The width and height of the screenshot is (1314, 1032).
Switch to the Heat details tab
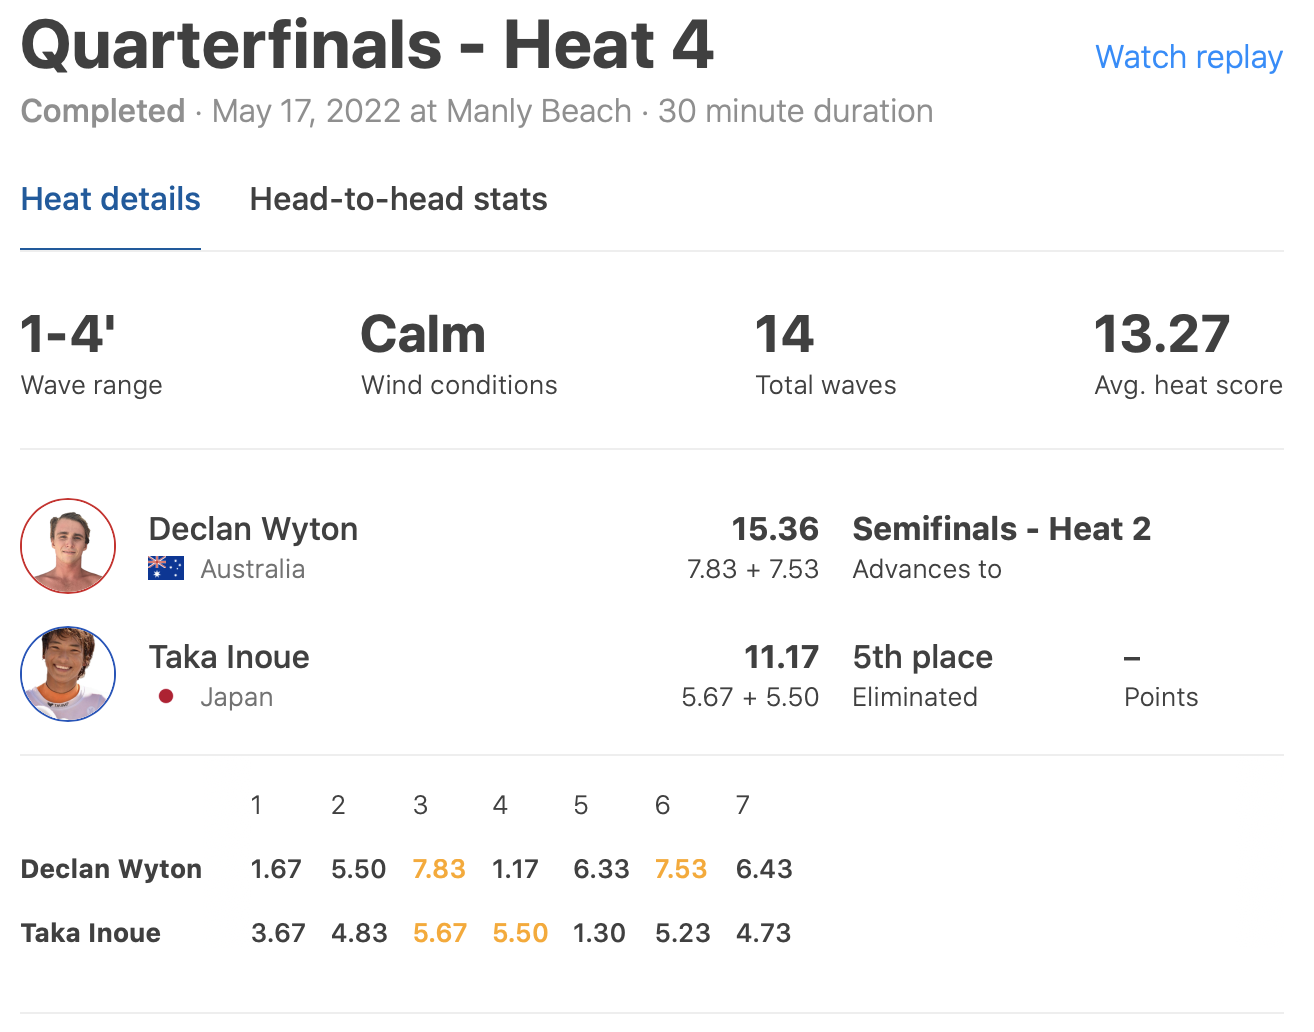coord(111,200)
